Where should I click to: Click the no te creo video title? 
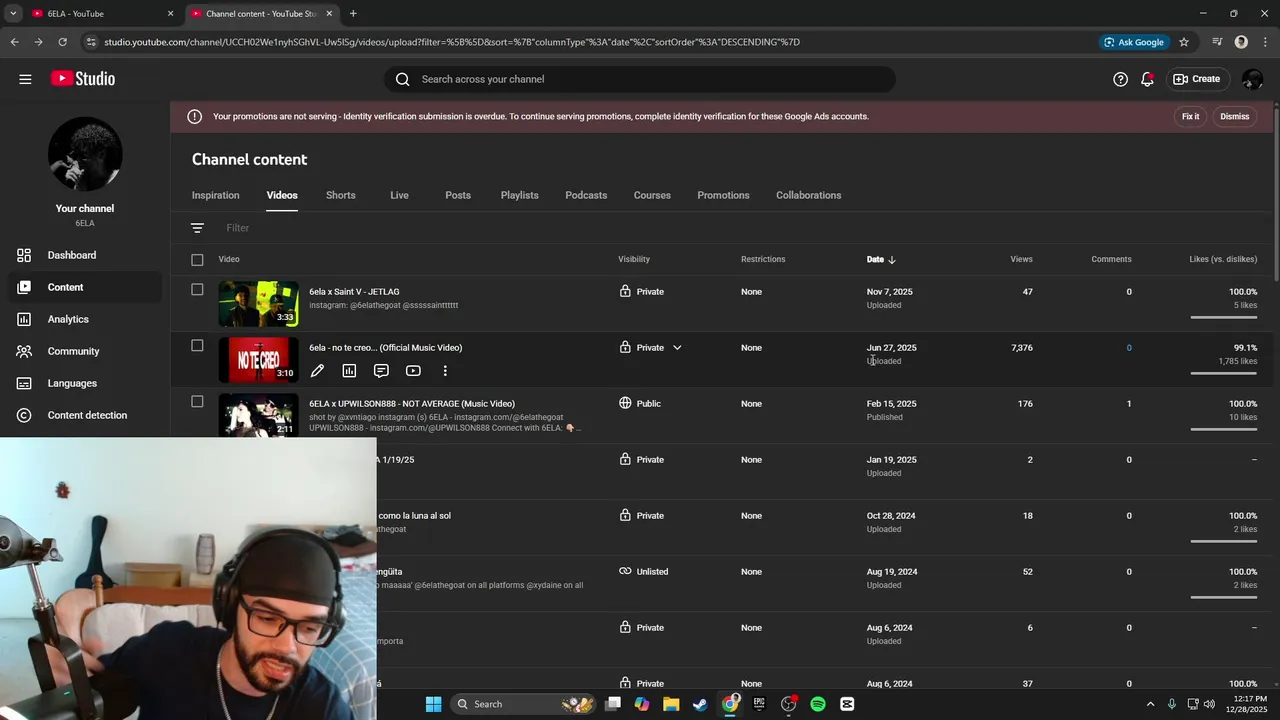click(x=386, y=348)
